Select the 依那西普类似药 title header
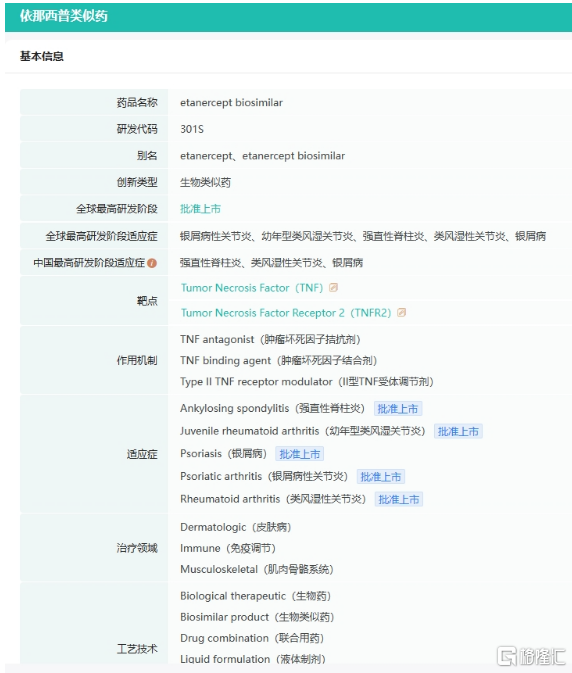This screenshot has width=572, height=673. pyautogui.click(x=64, y=16)
